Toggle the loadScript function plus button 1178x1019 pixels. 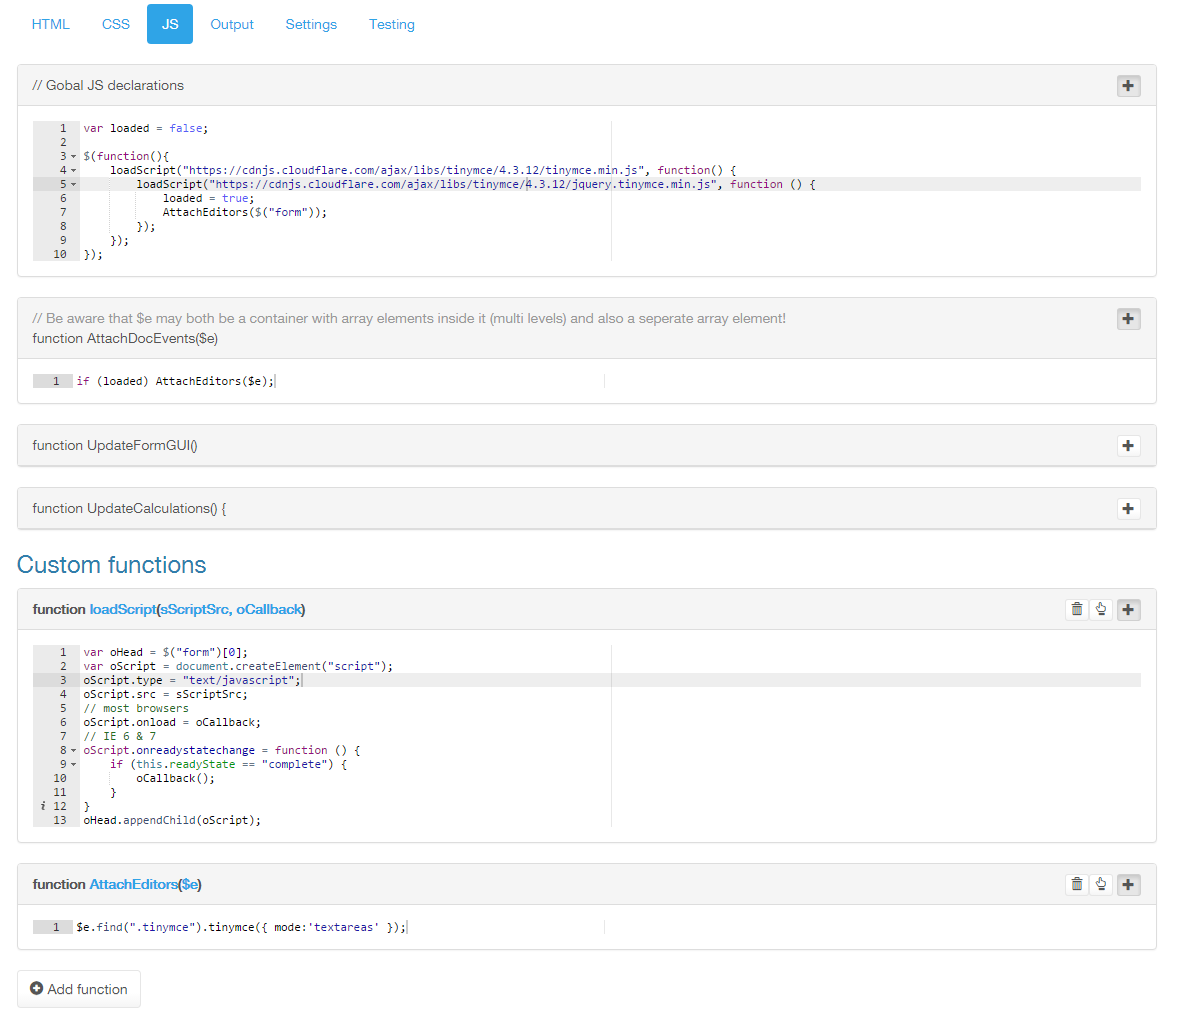click(1128, 609)
